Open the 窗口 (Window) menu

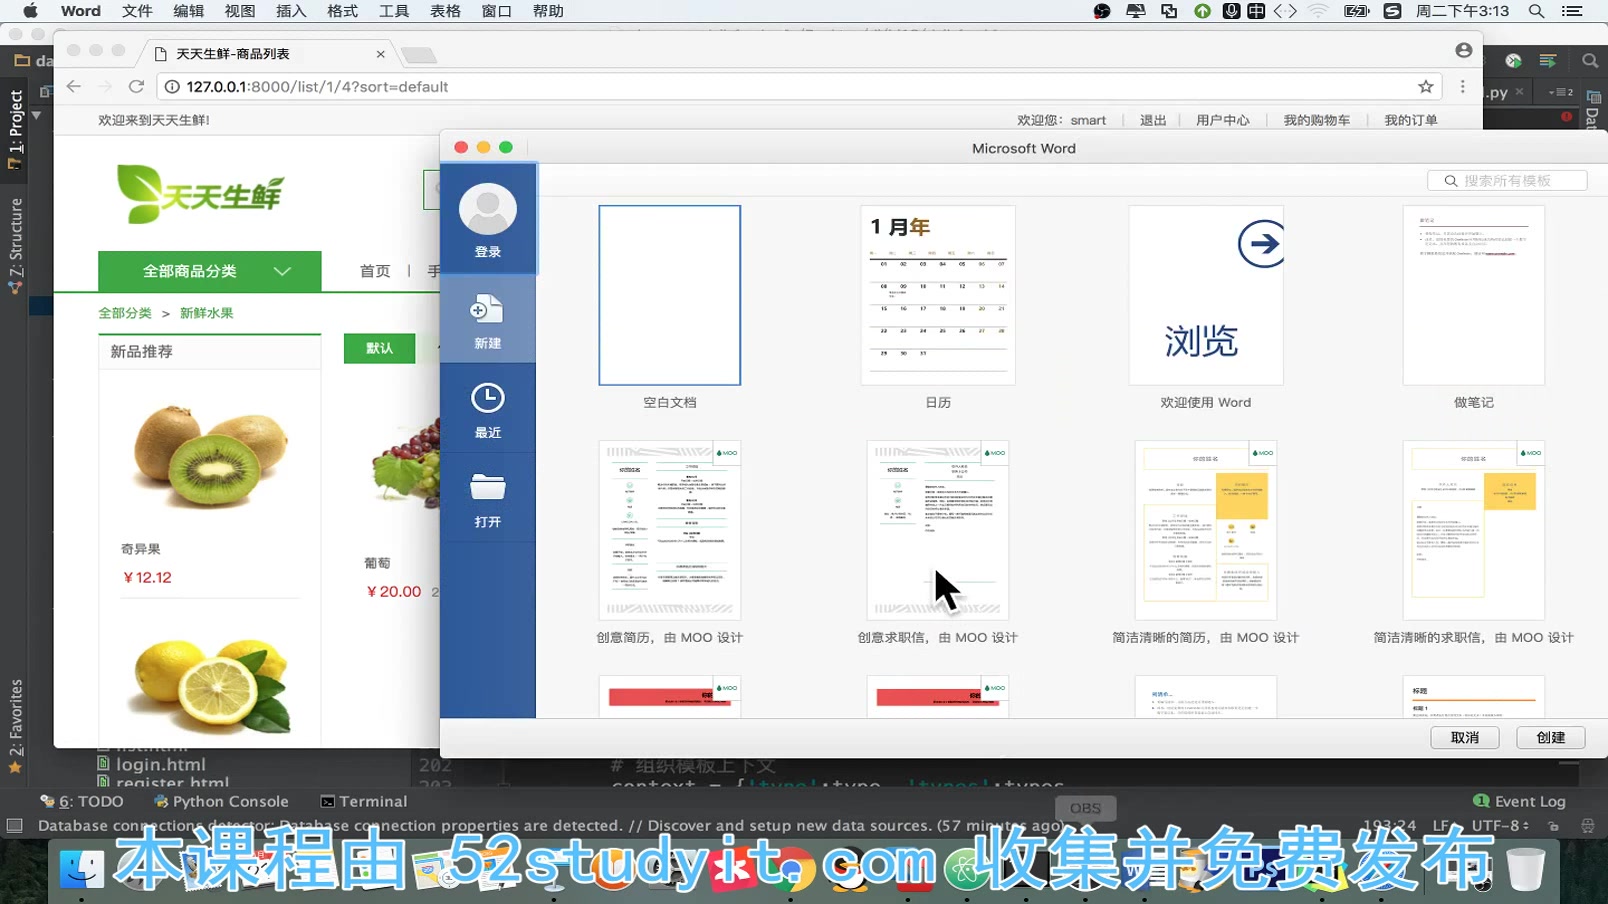(x=496, y=11)
